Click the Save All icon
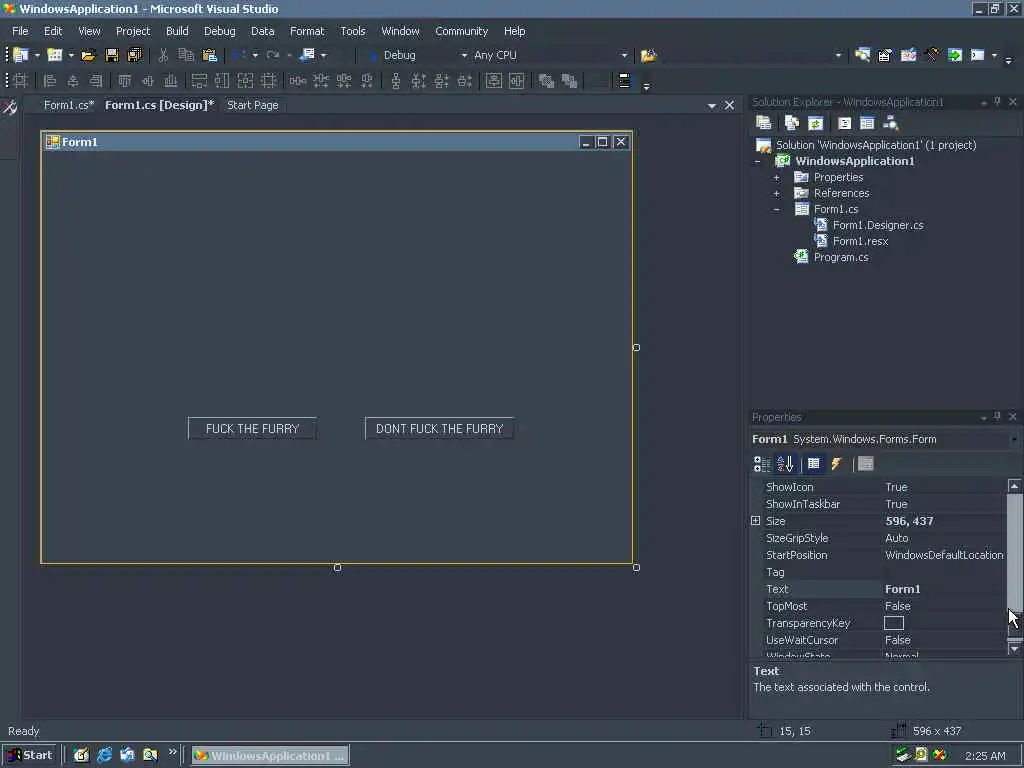This screenshot has width=1024, height=768. [135, 56]
